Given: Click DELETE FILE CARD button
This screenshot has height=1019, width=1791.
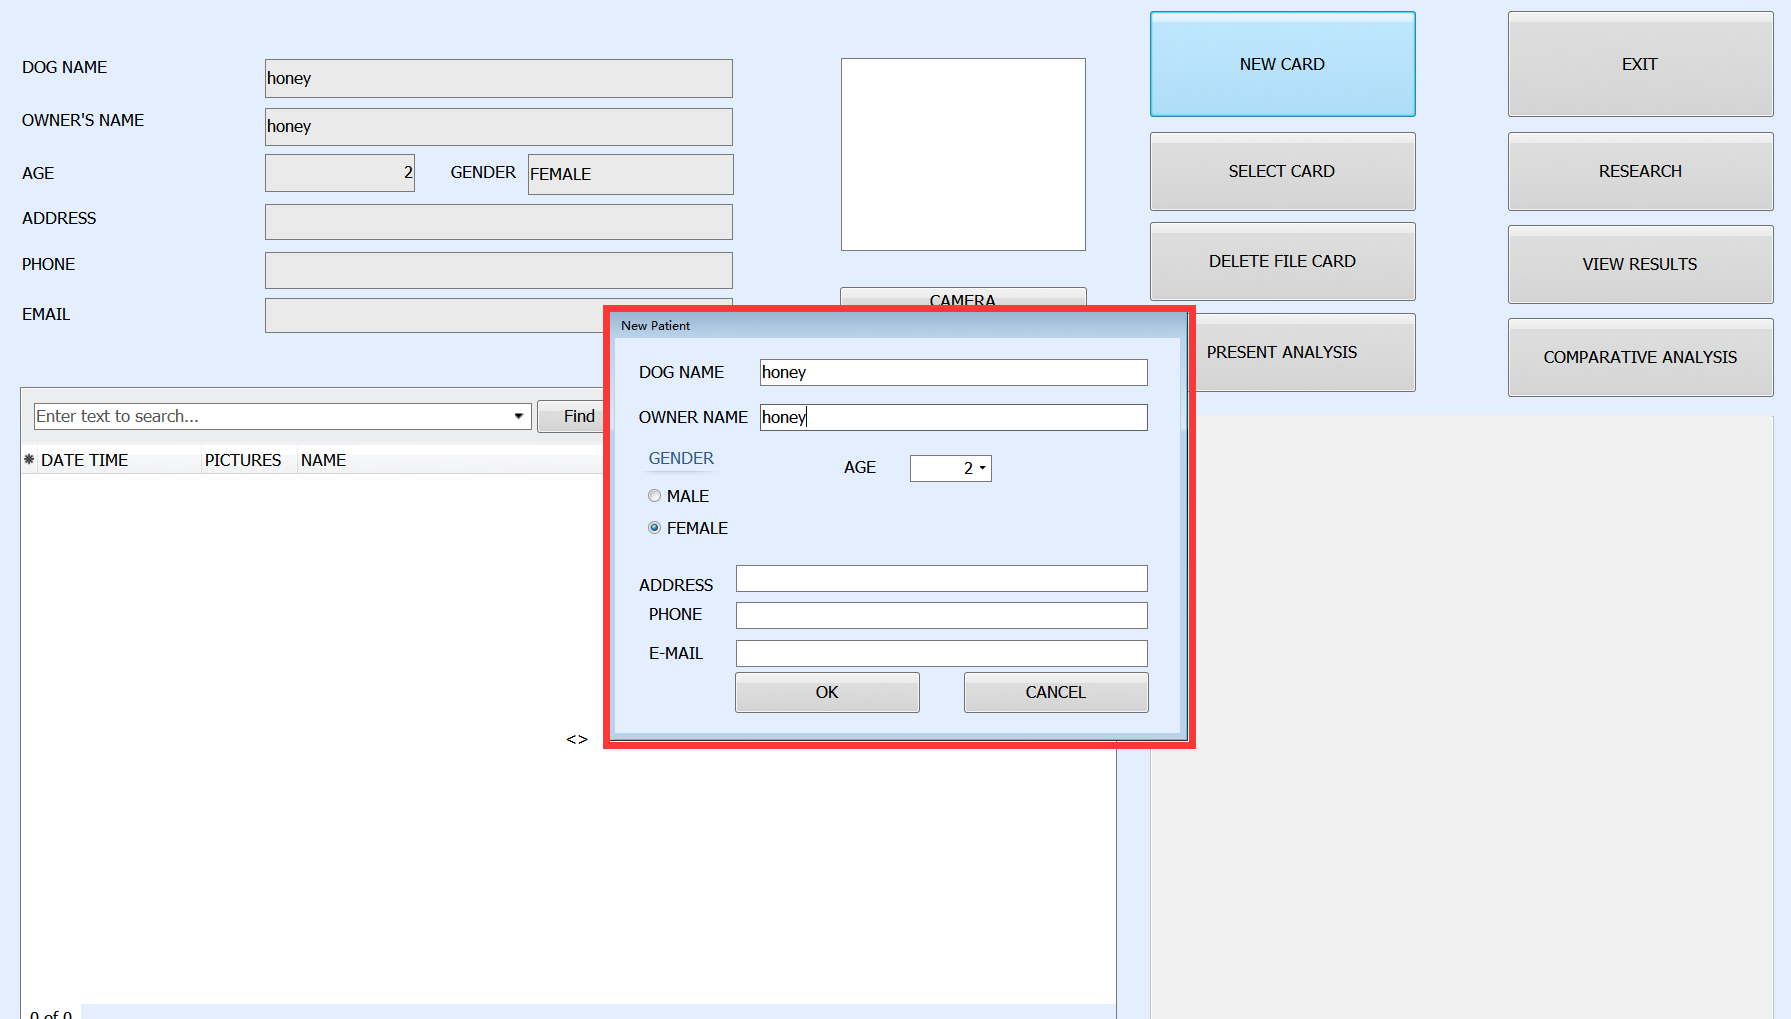Looking at the screenshot, I should point(1282,261).
